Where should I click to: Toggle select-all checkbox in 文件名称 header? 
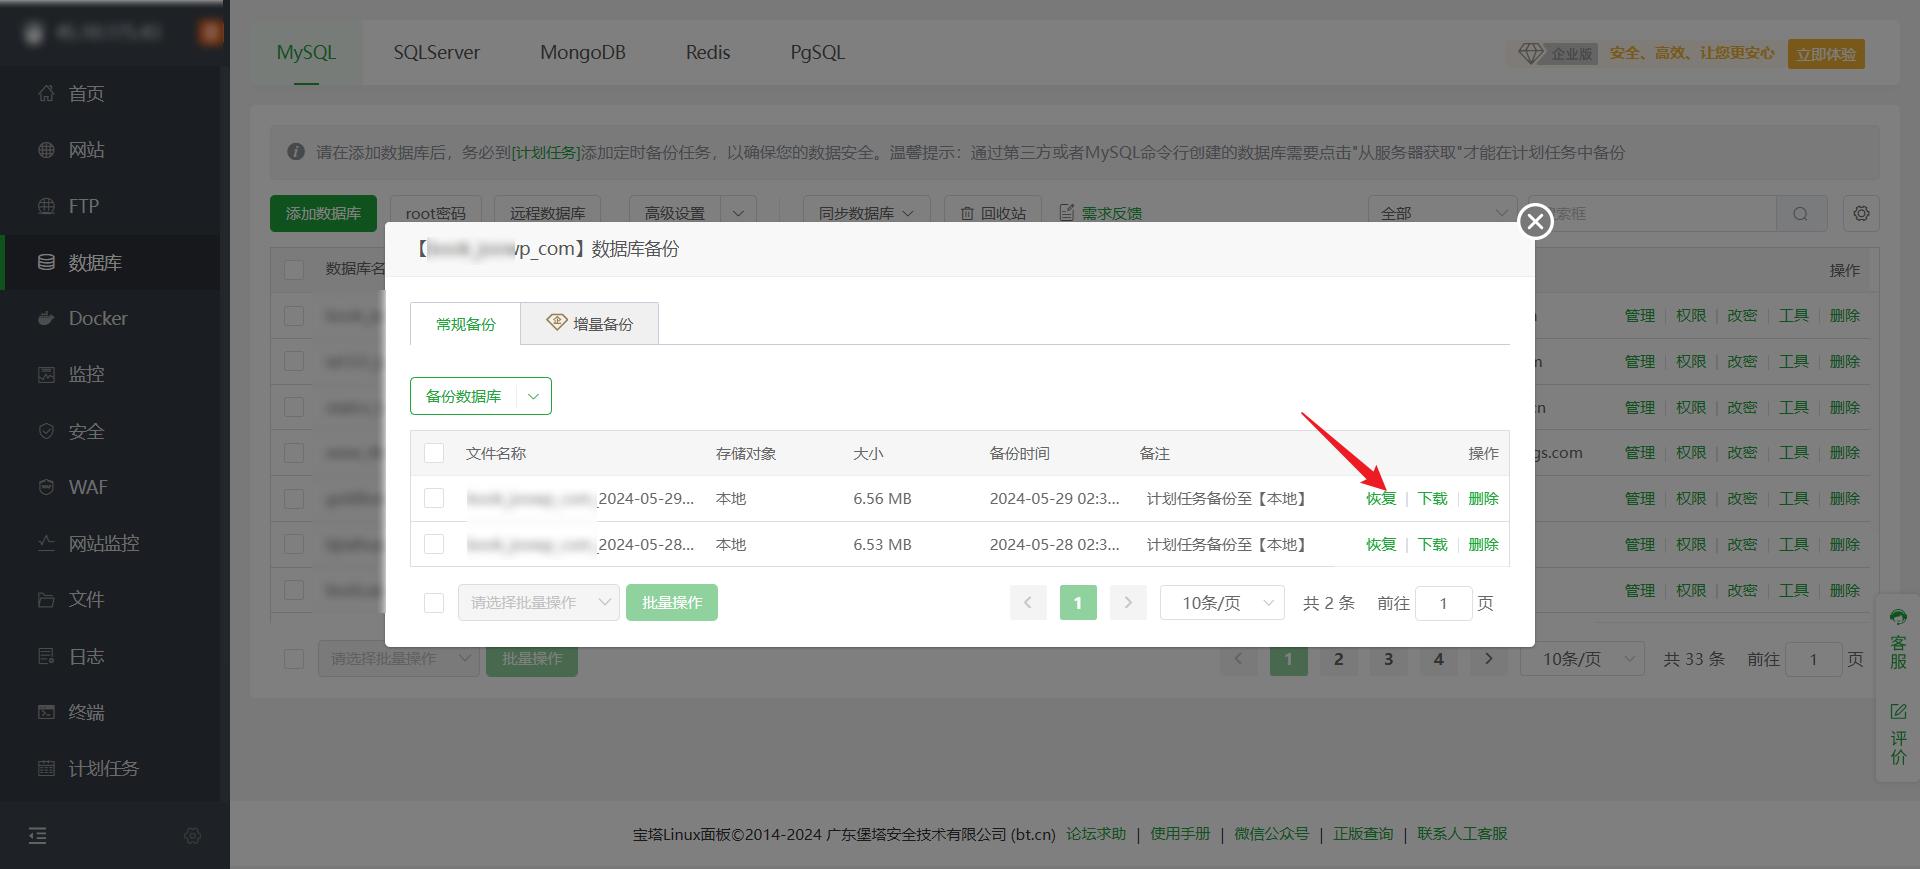434,453
